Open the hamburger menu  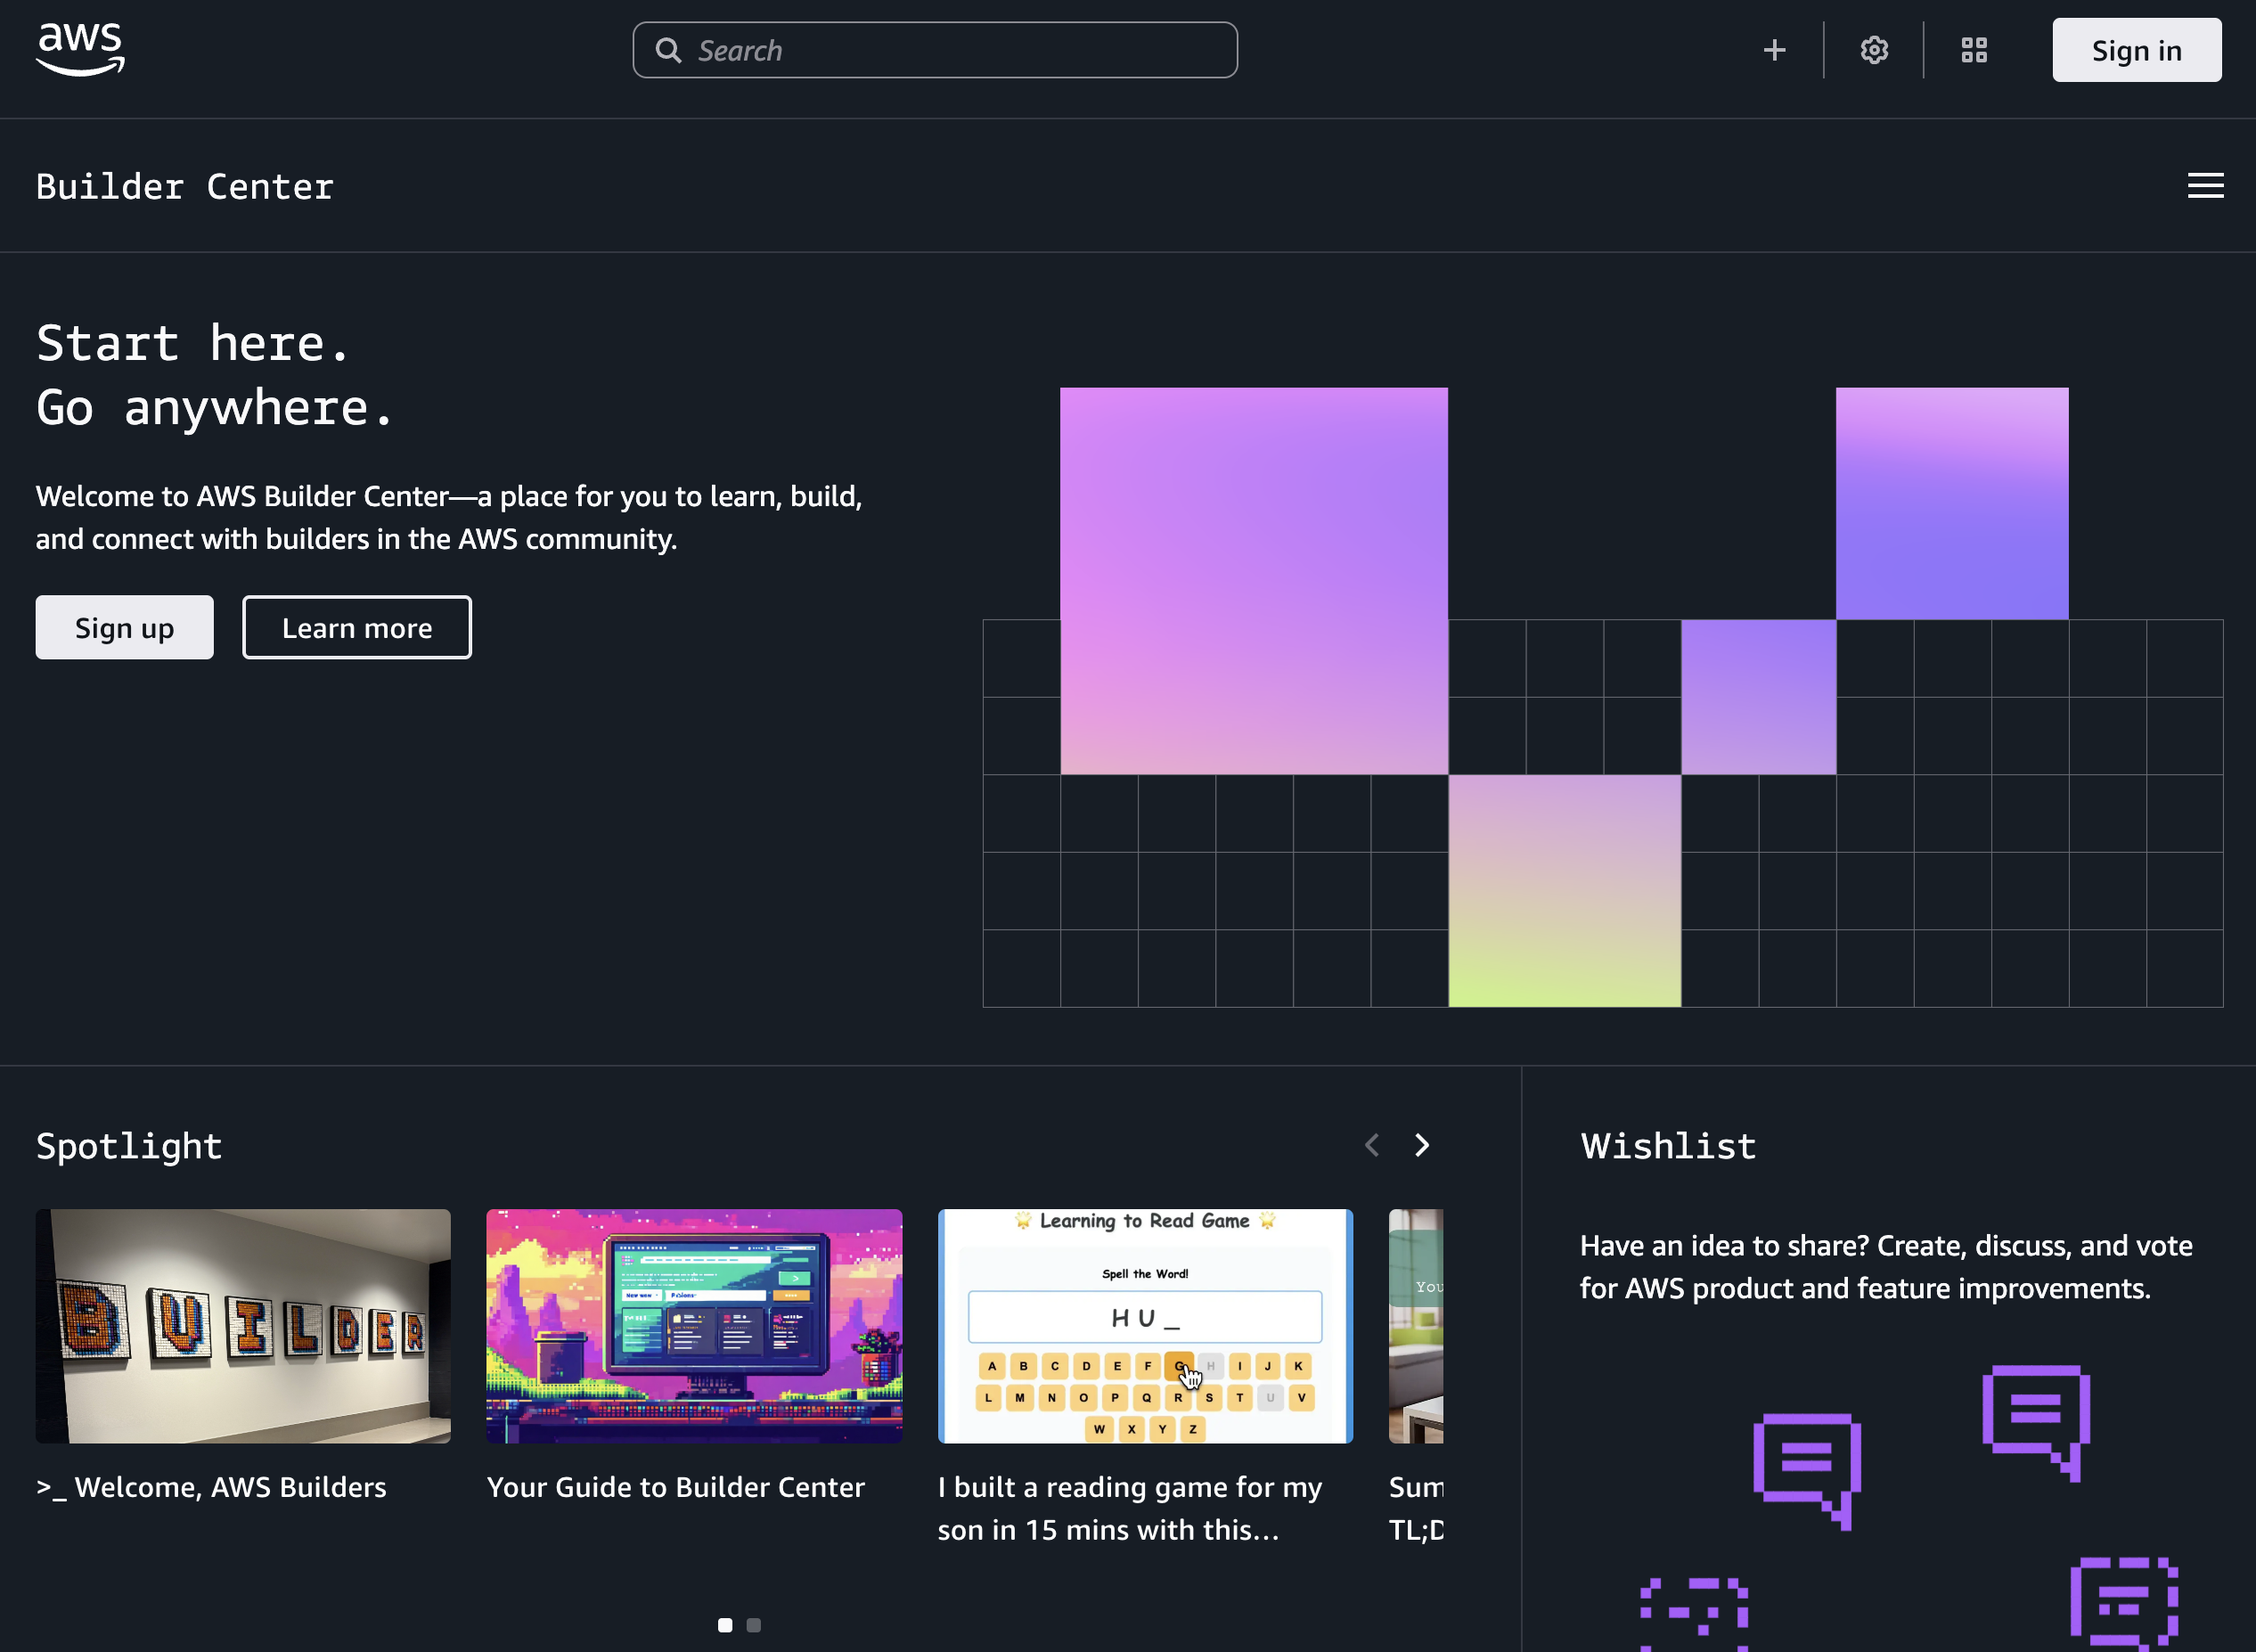pyautogui.click(x=2205, y=186)
